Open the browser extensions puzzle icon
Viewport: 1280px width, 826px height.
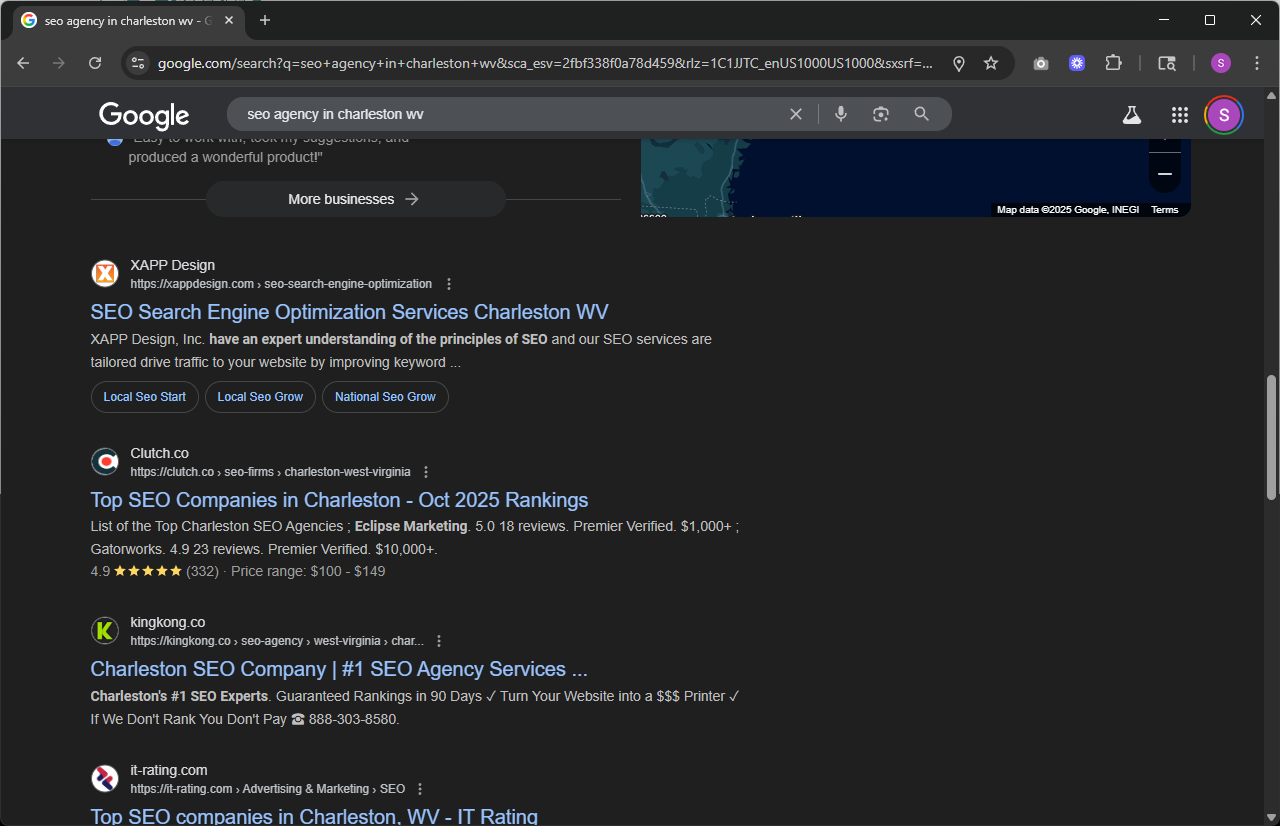1113,63
